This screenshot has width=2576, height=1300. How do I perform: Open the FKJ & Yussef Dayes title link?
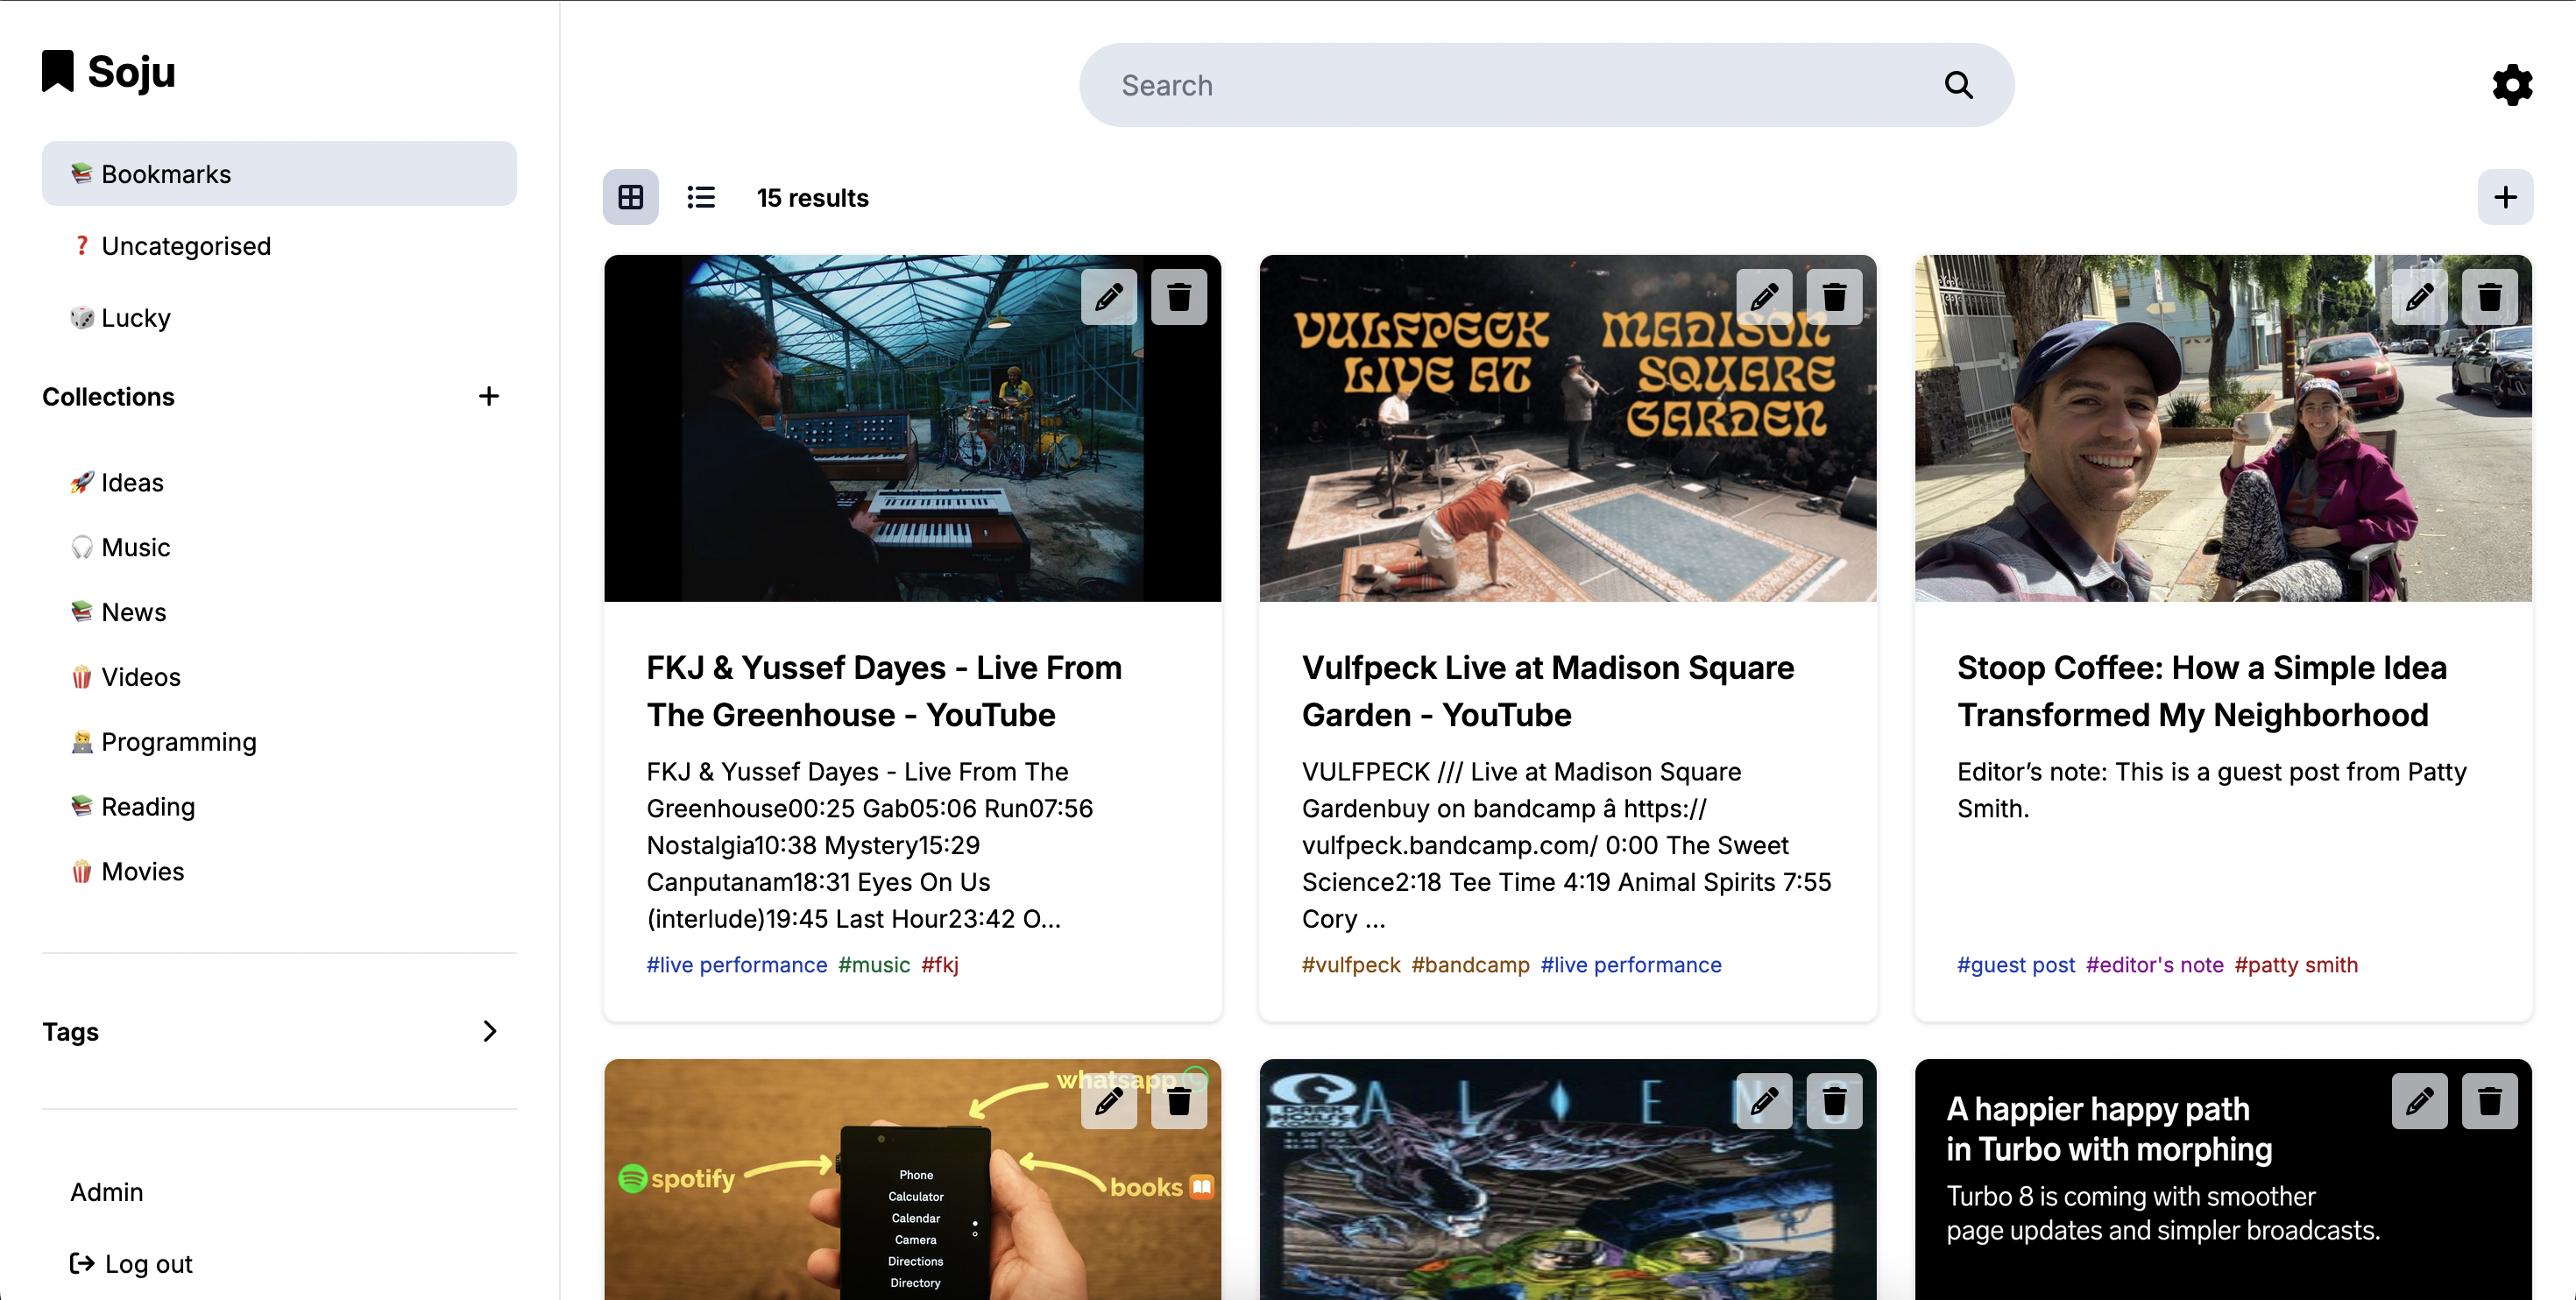click(x=884, y=691)
